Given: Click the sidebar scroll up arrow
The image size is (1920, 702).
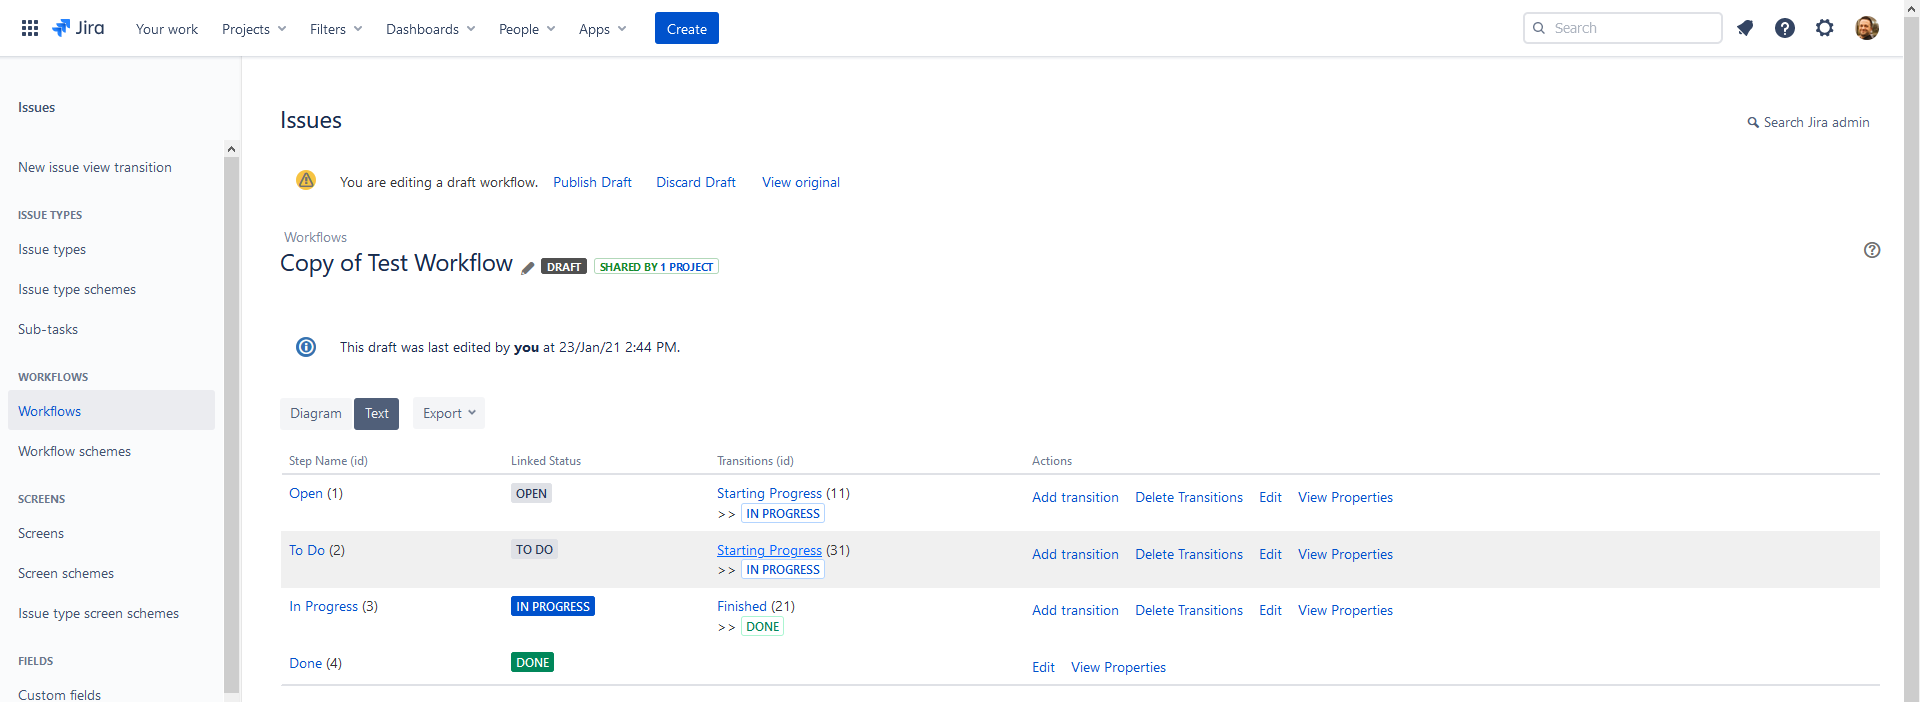Looking at the screenshot, I should (x=231, y=149).
